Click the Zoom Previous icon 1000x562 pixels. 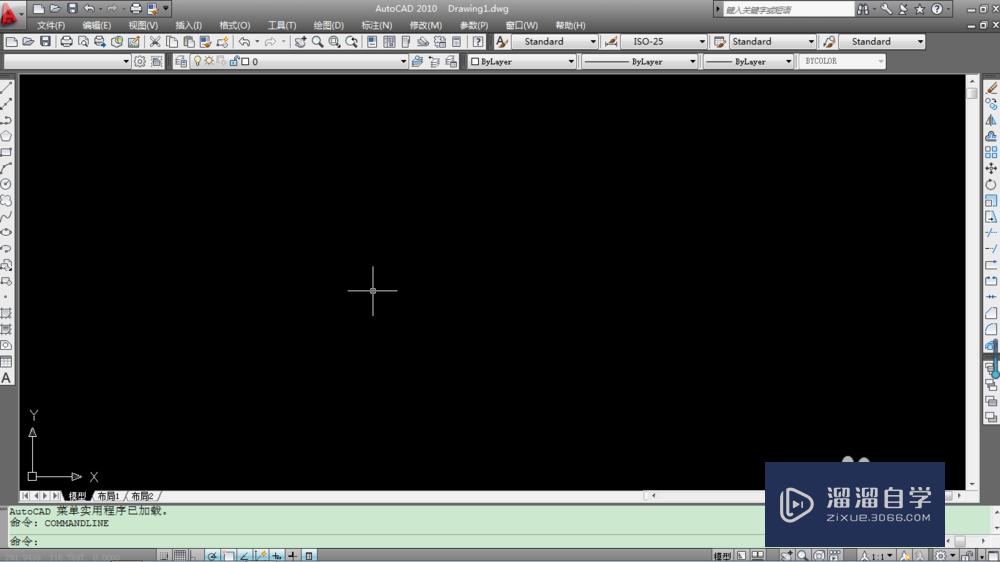point(351,41)
